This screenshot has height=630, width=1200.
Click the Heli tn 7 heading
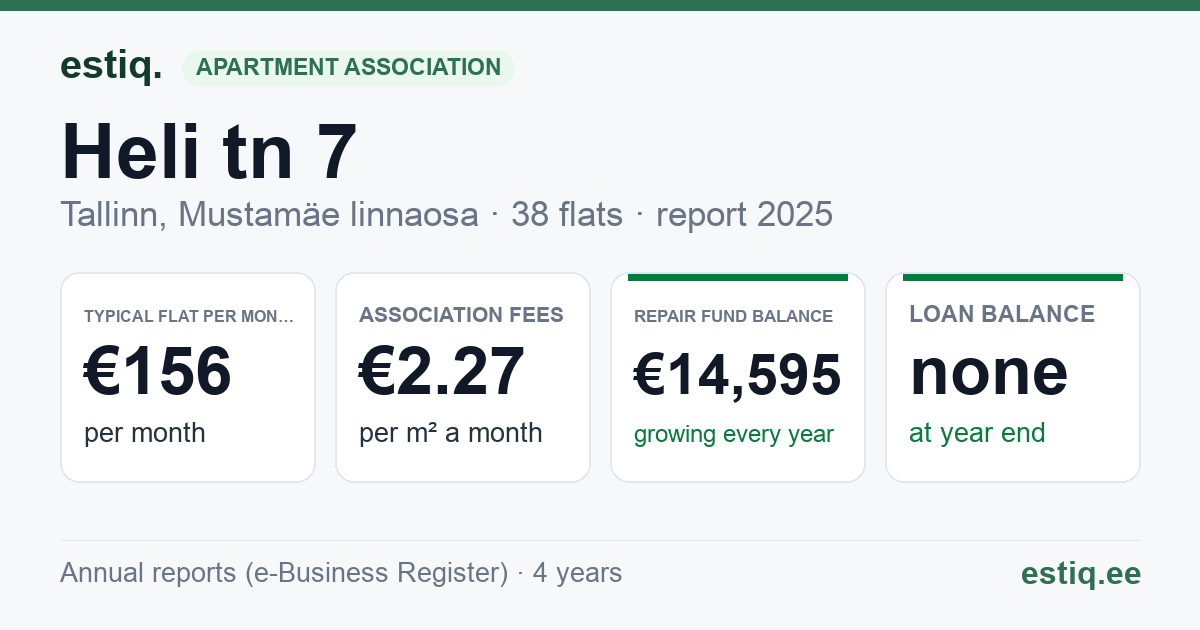(209, 151)
